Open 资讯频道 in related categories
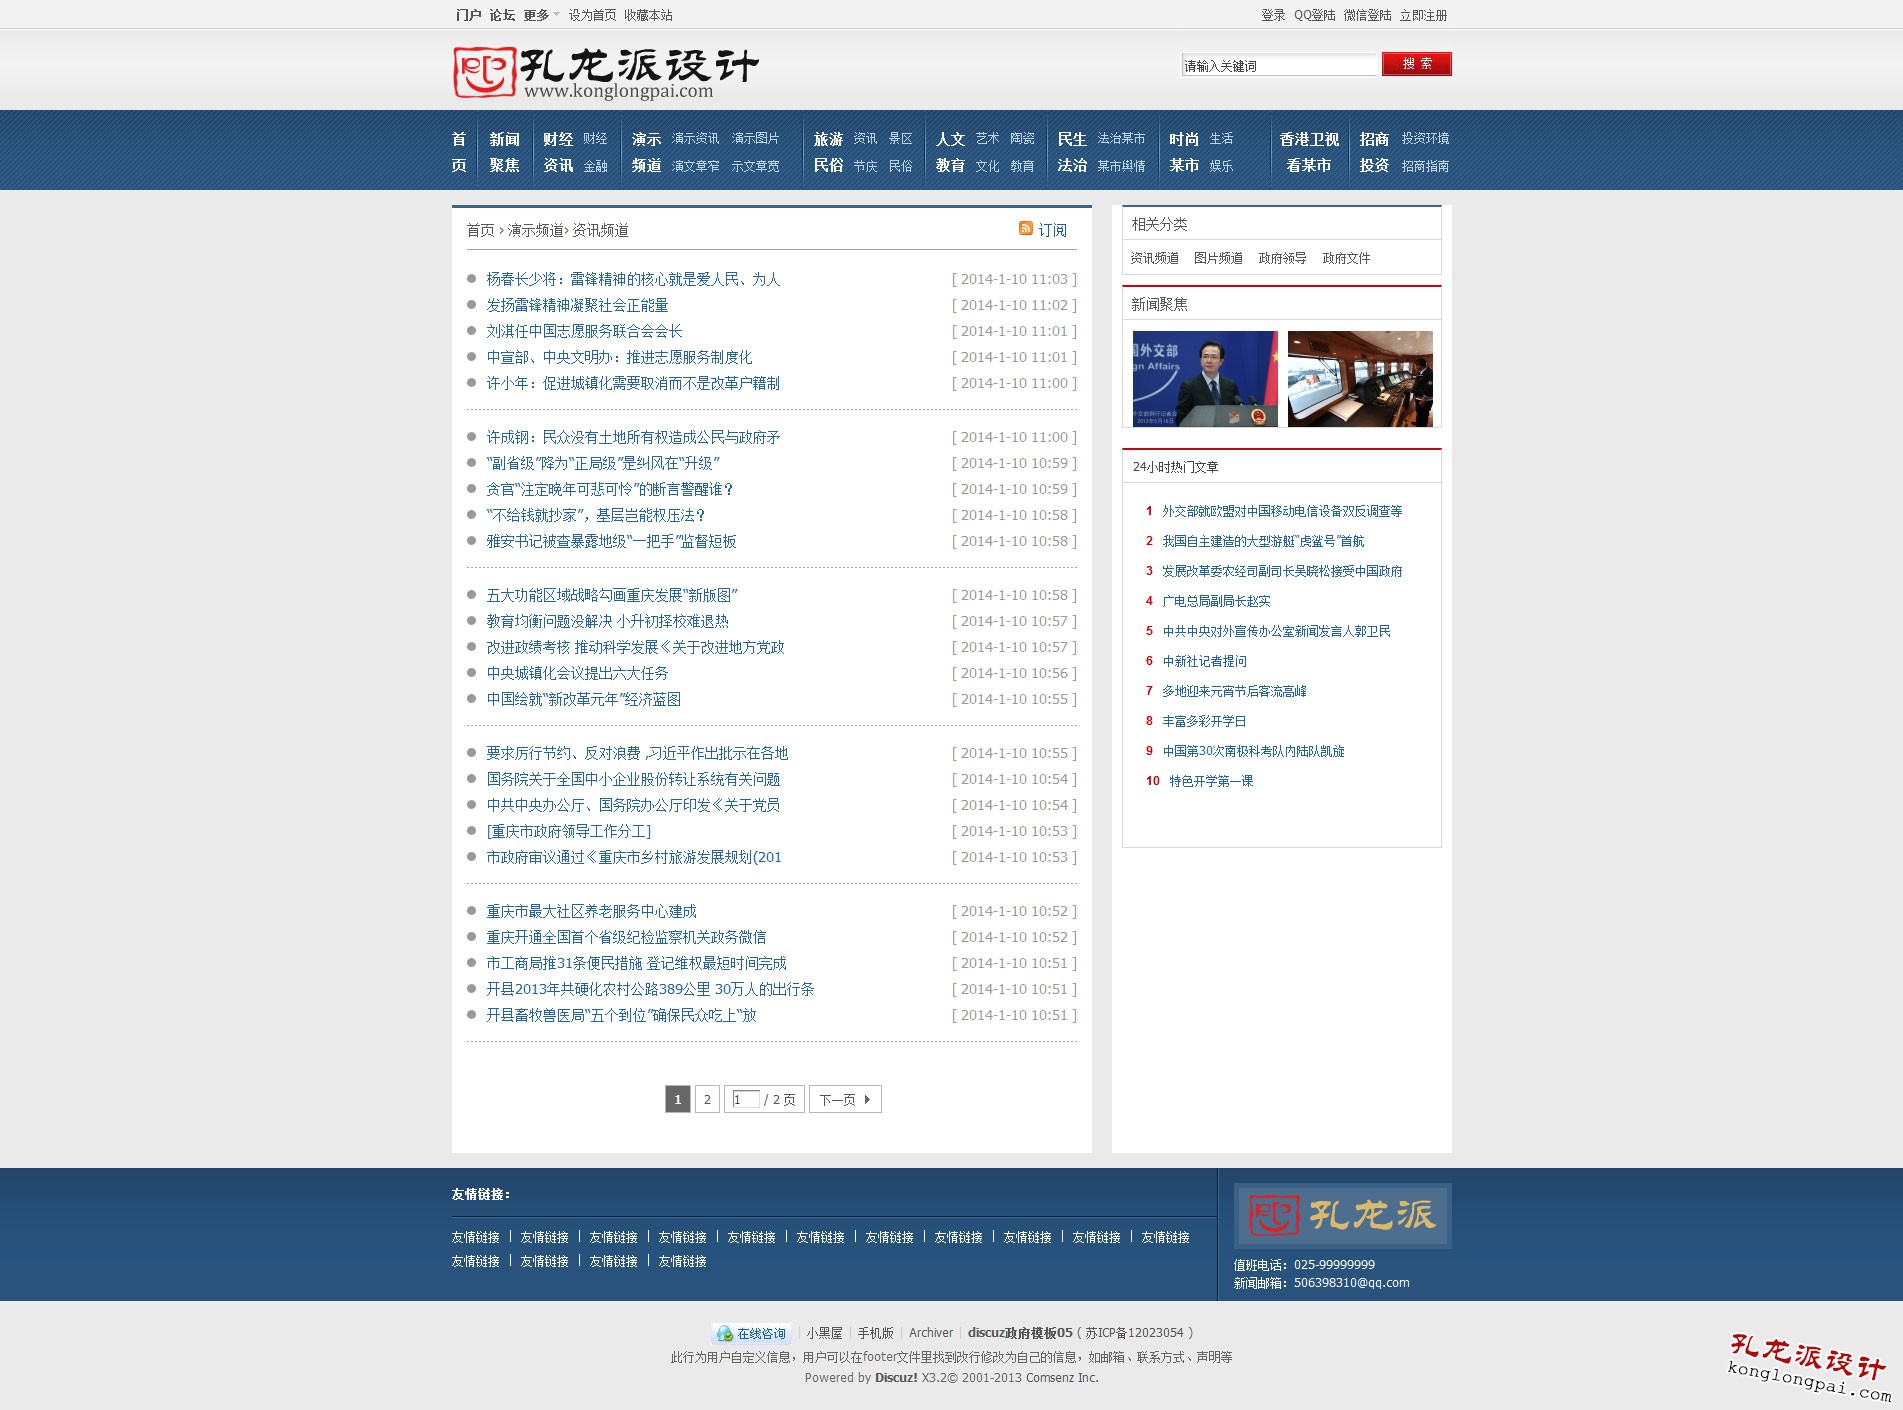The width and height of the screenshot is (1903, 1410). coord(1154,258)
